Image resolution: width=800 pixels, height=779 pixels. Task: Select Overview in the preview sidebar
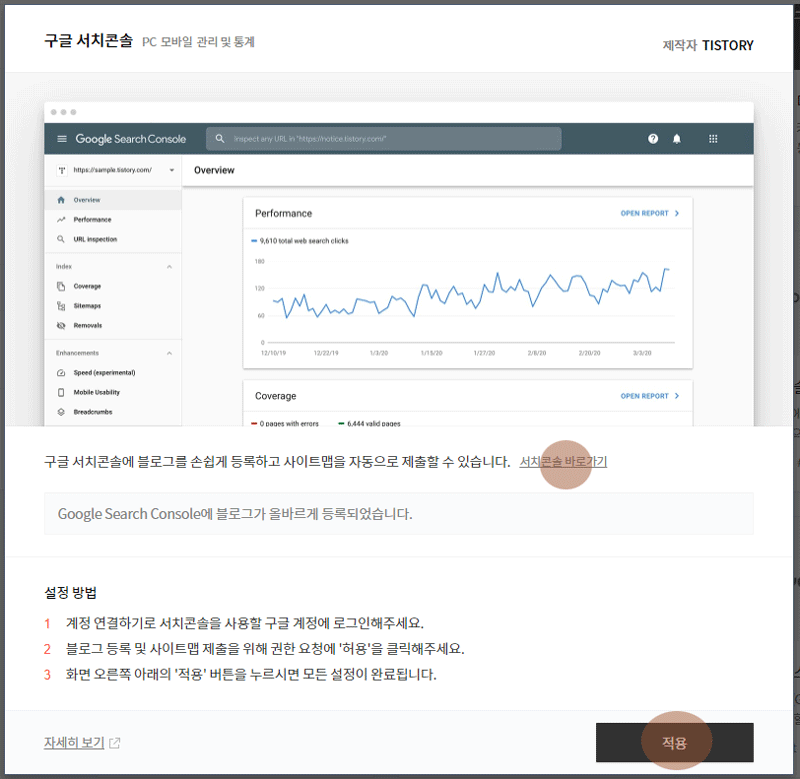[x=113, y=200]
